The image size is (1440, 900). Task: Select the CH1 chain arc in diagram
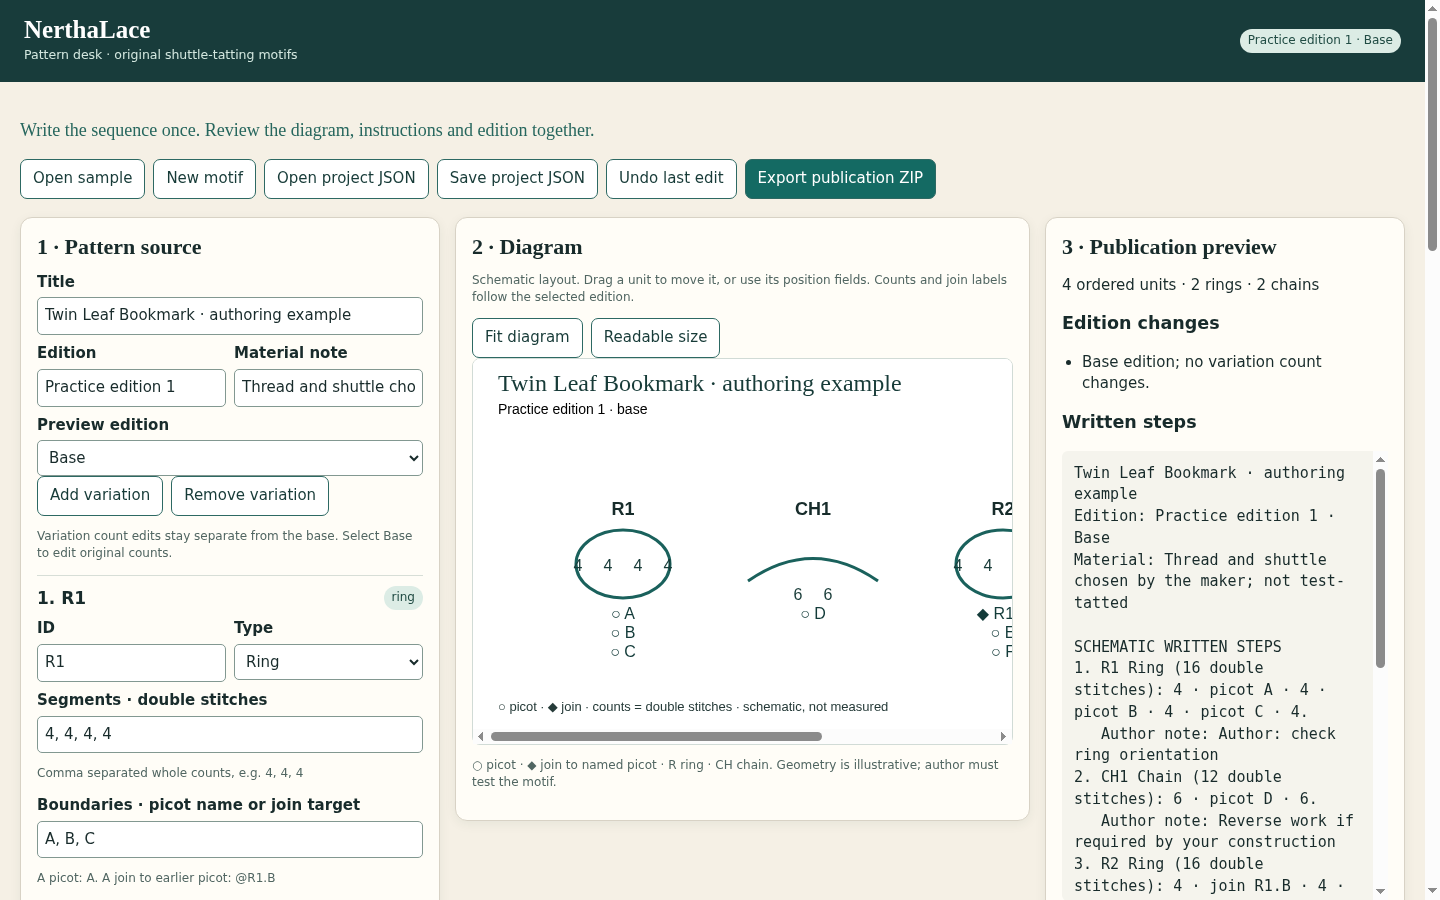[813, 569]
